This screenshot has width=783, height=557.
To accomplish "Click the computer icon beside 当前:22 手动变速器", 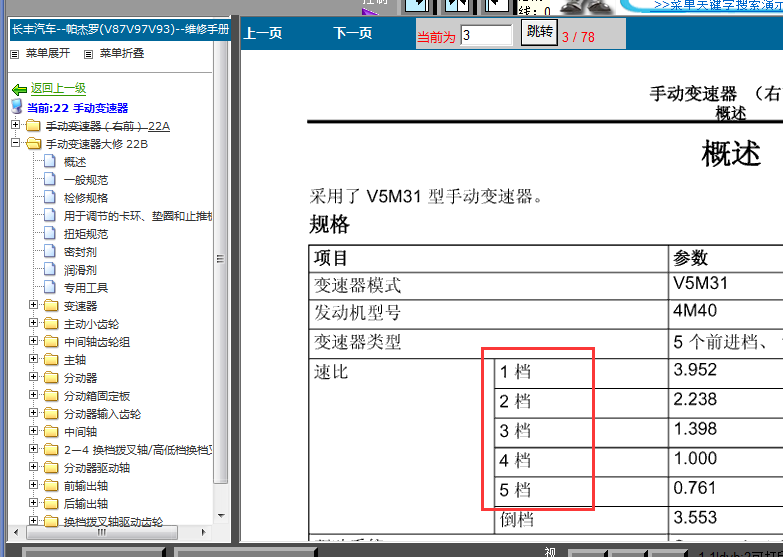I will pyautogui.click(x=17, y=106).
